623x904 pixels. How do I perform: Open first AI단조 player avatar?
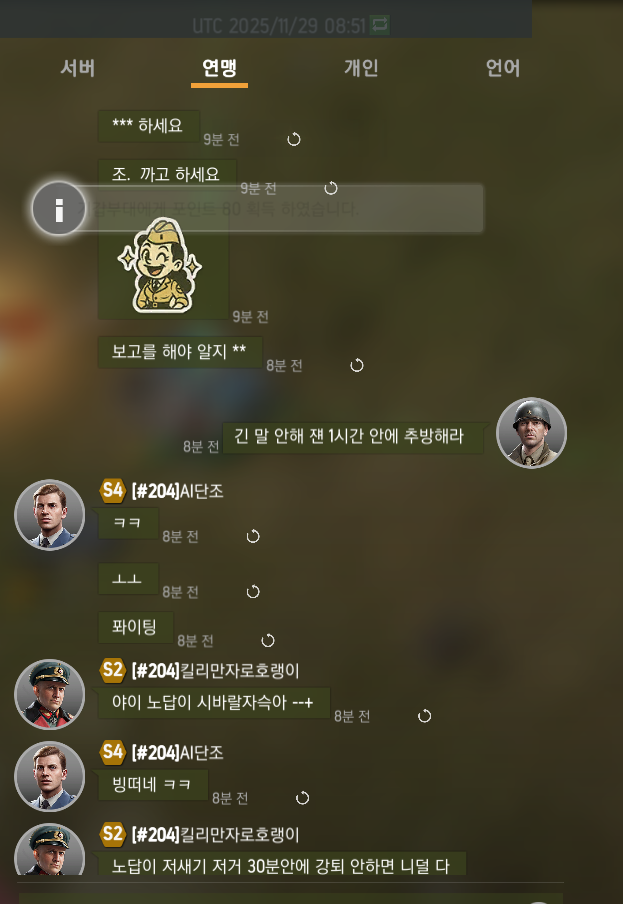[x=50, y=515]
